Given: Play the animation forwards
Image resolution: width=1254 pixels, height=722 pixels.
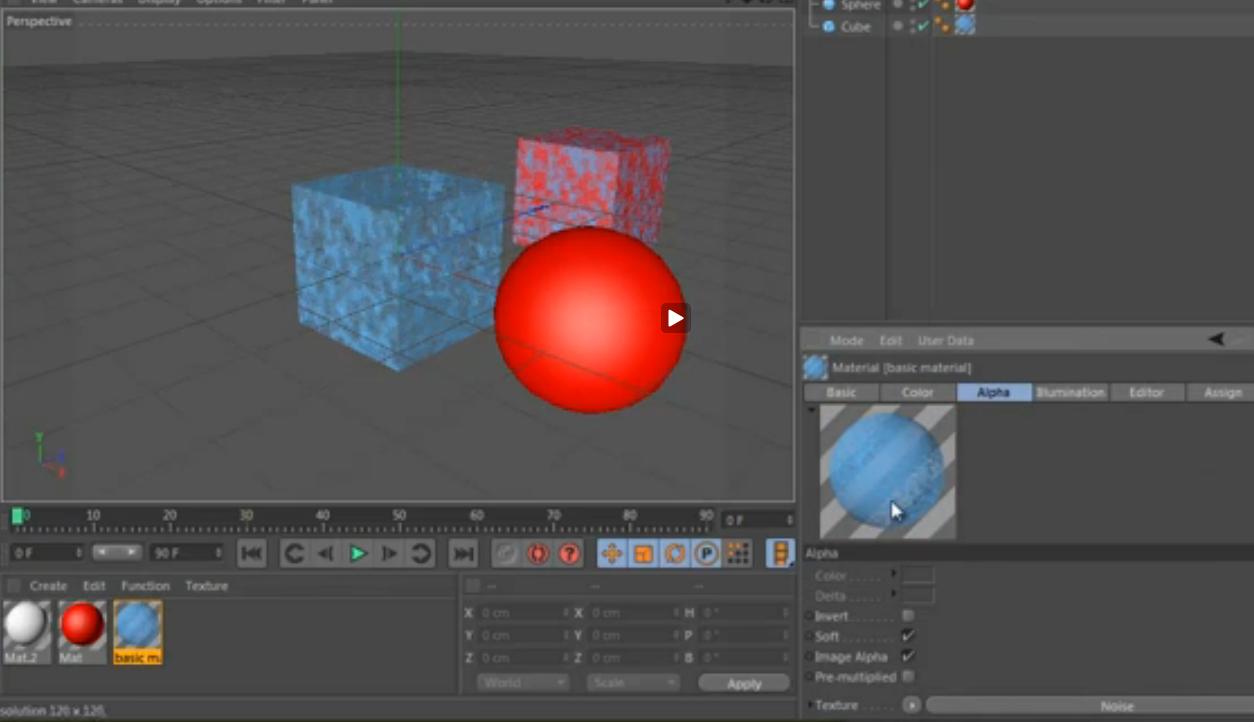Looking at the screenshot, I should pos(357,553).
